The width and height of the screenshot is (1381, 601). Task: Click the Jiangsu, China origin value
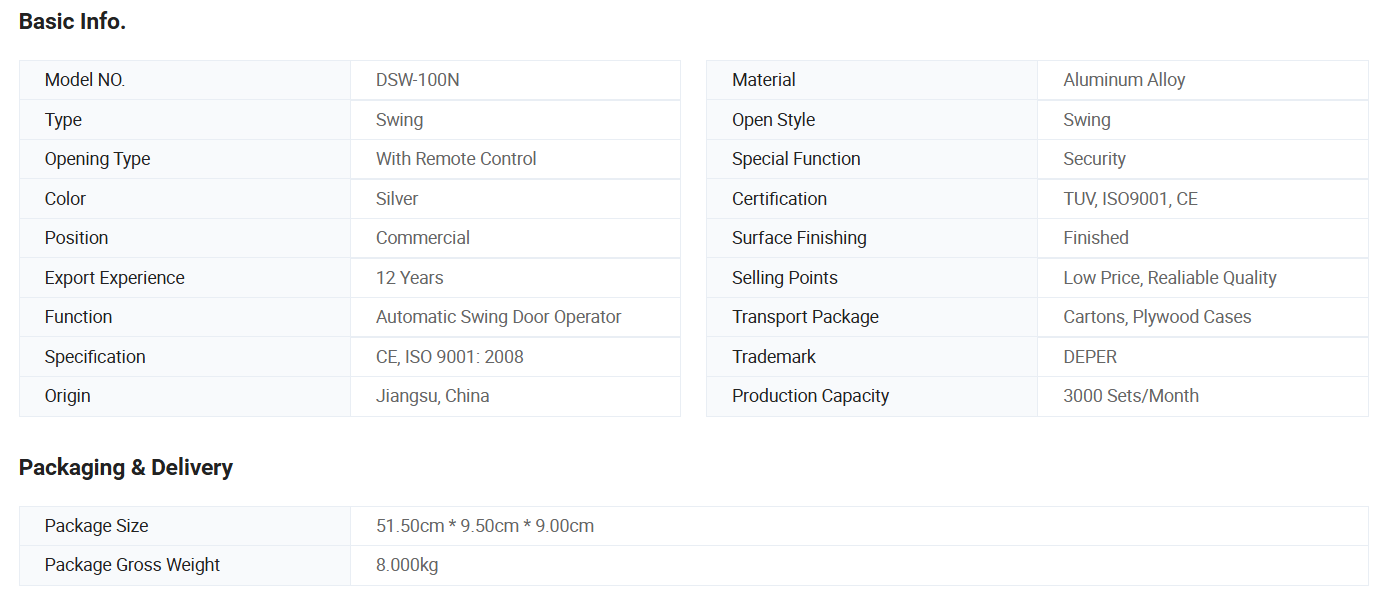(432, 396)
